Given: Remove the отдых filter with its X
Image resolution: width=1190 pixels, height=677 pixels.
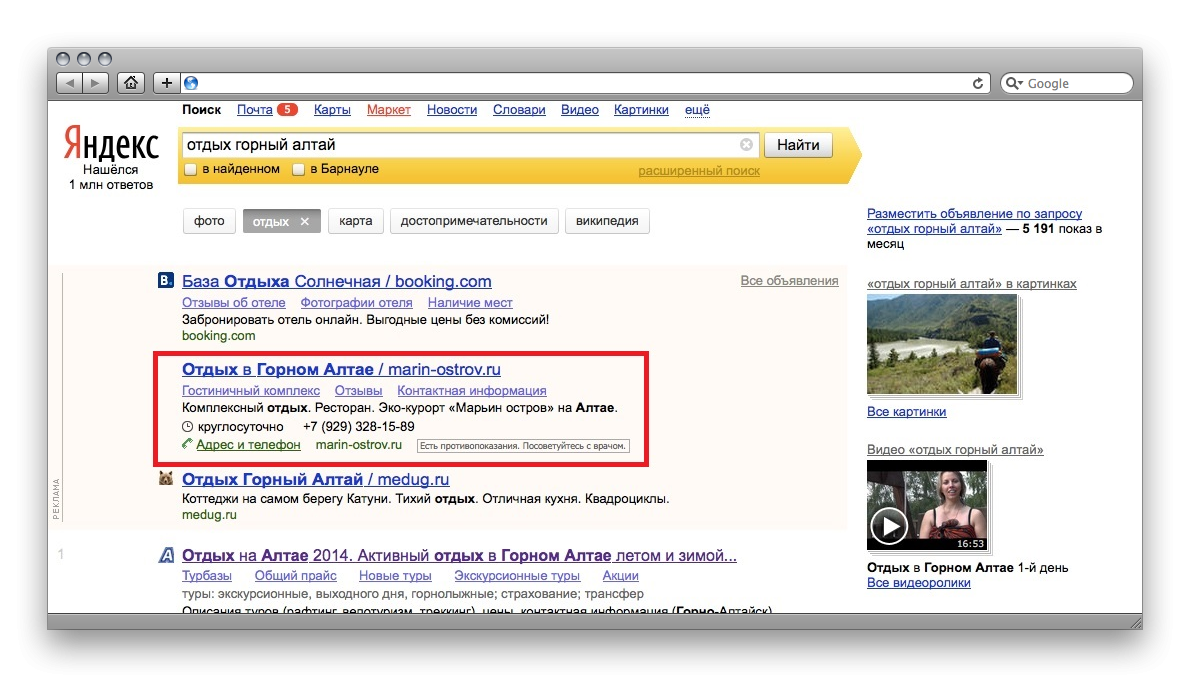Looking at the screenshot, I should 304,222.
